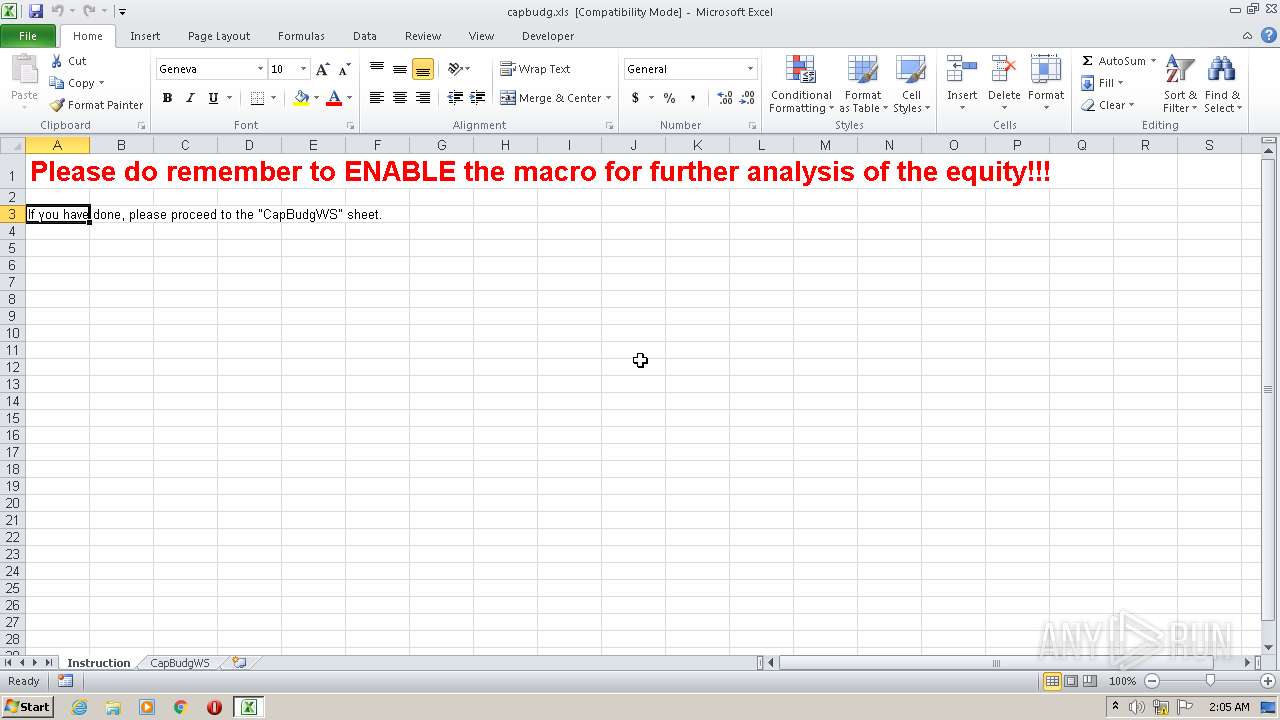Click the Orientation text angle icon
Image resolution: width=1280 pixels, height=720 pixels.
point(456,69)
